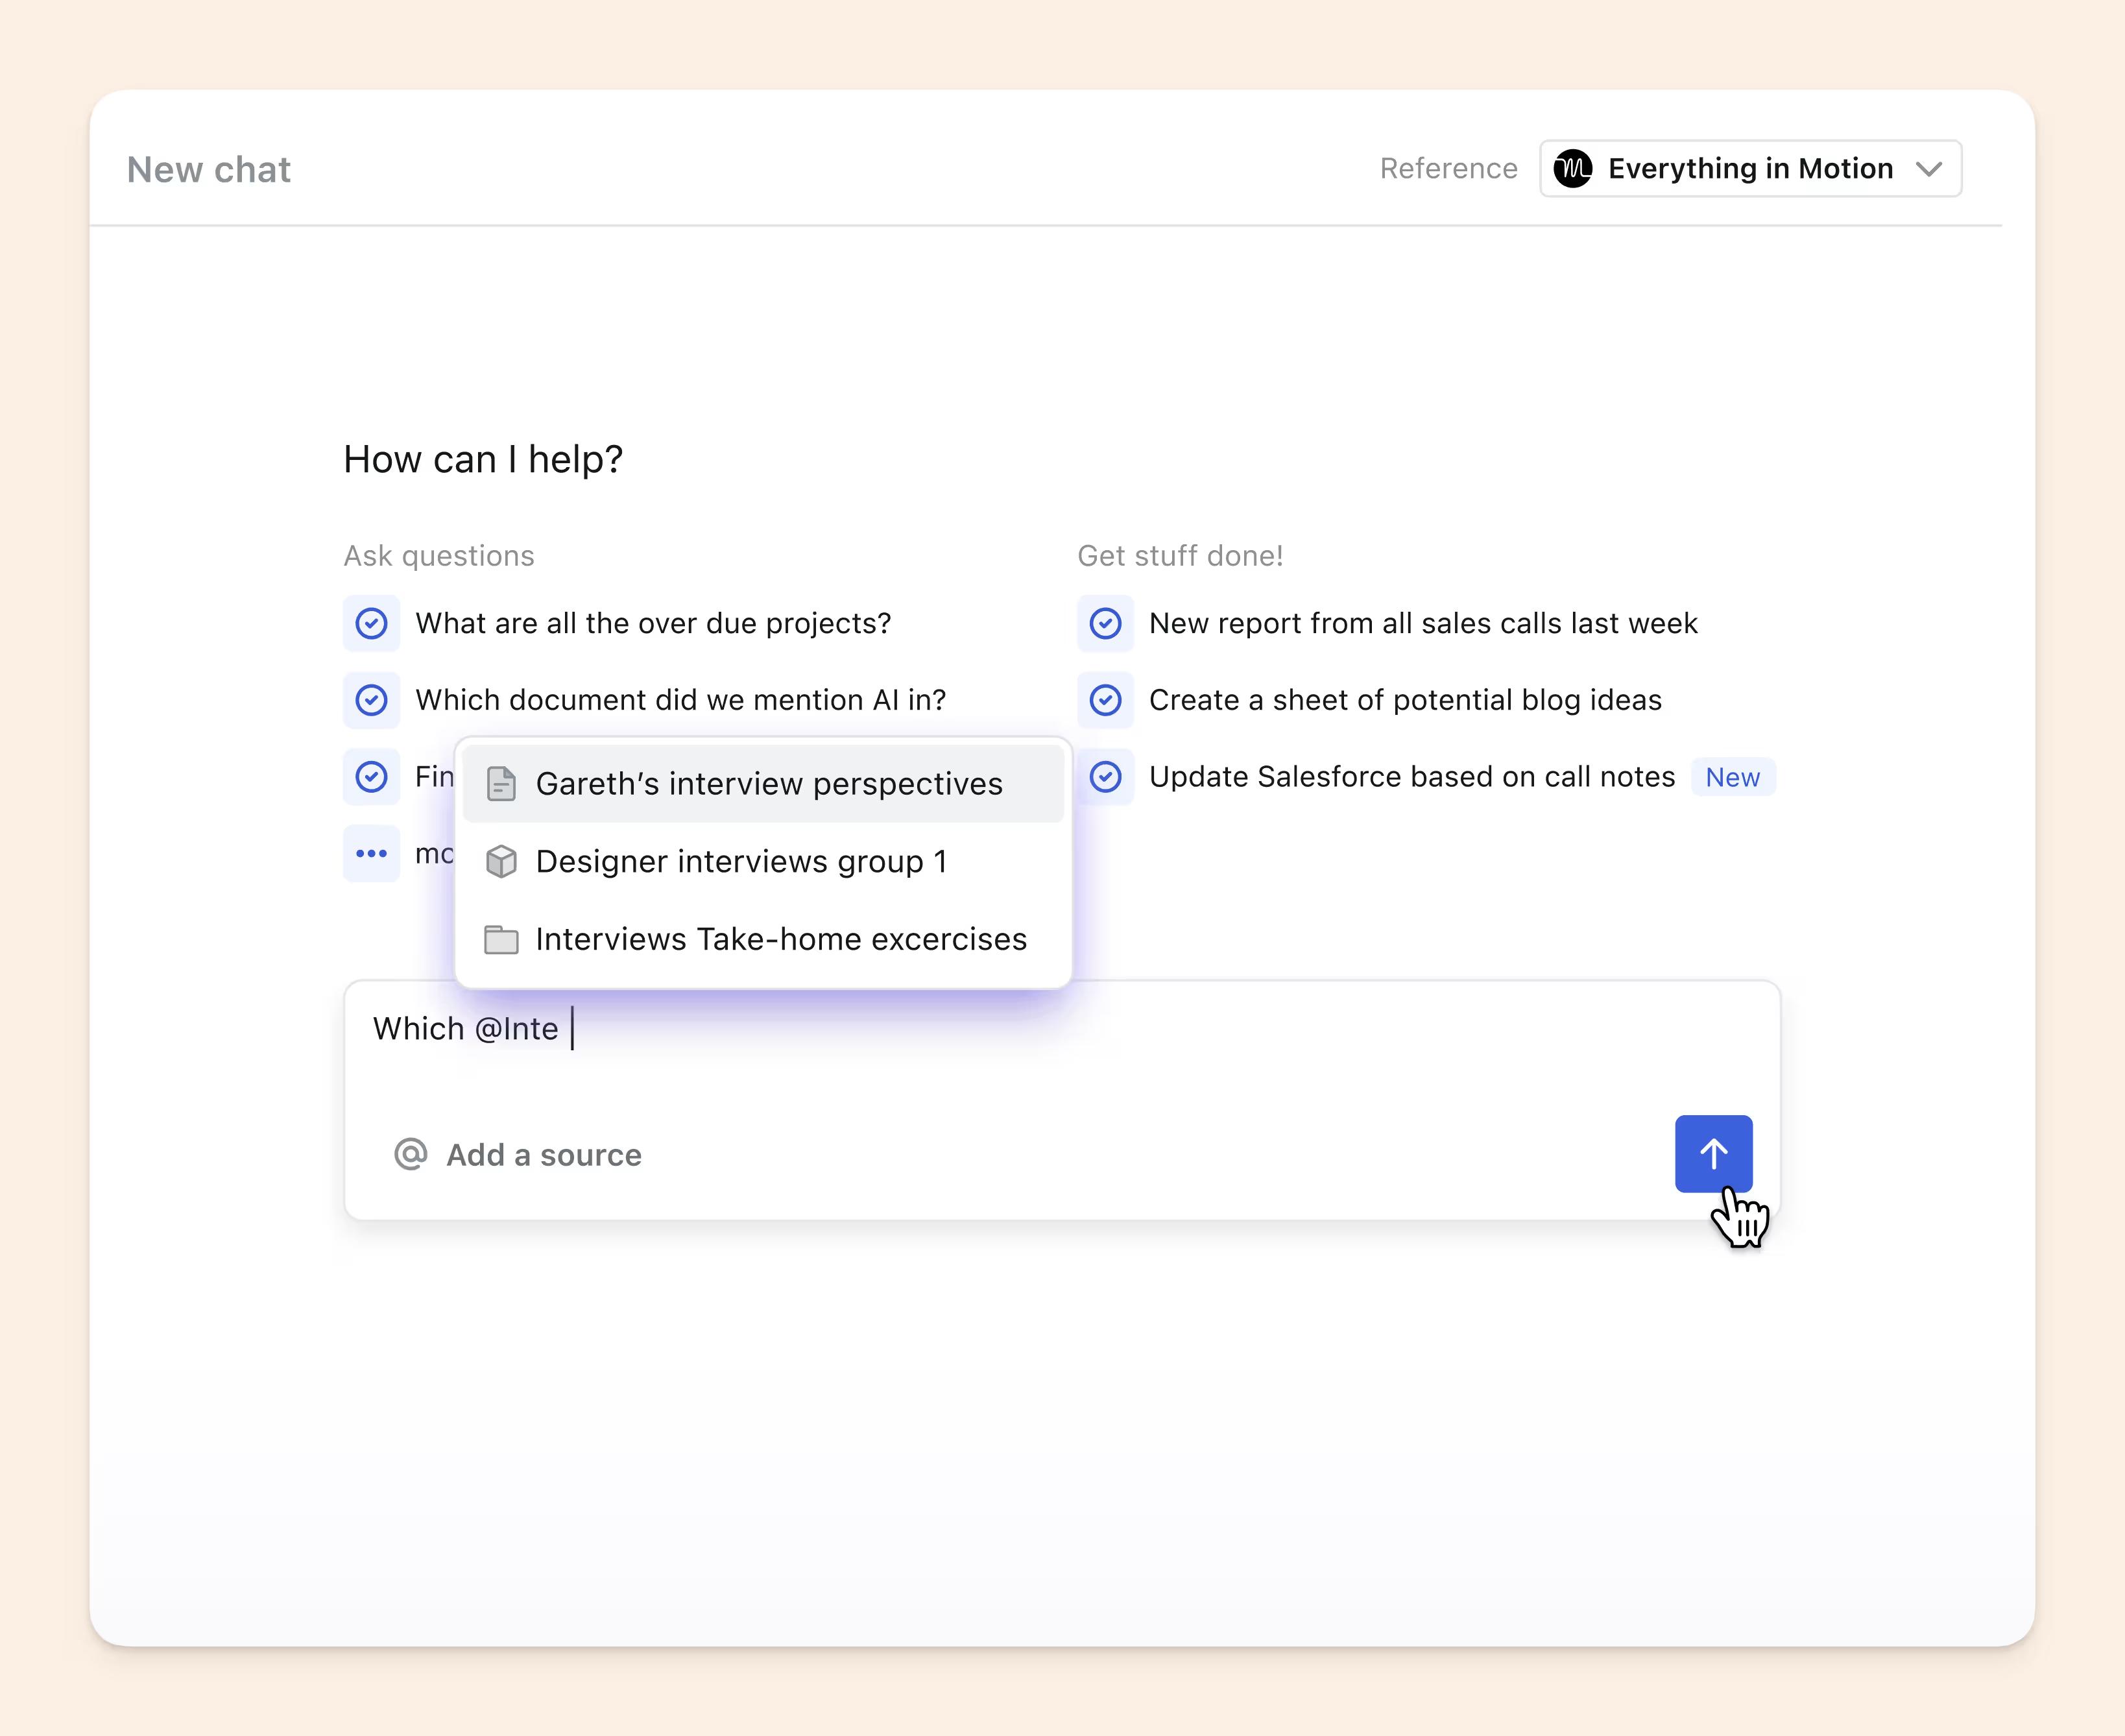
Task: Click check icon next to New report suggestion
Action: (1105, 623)
